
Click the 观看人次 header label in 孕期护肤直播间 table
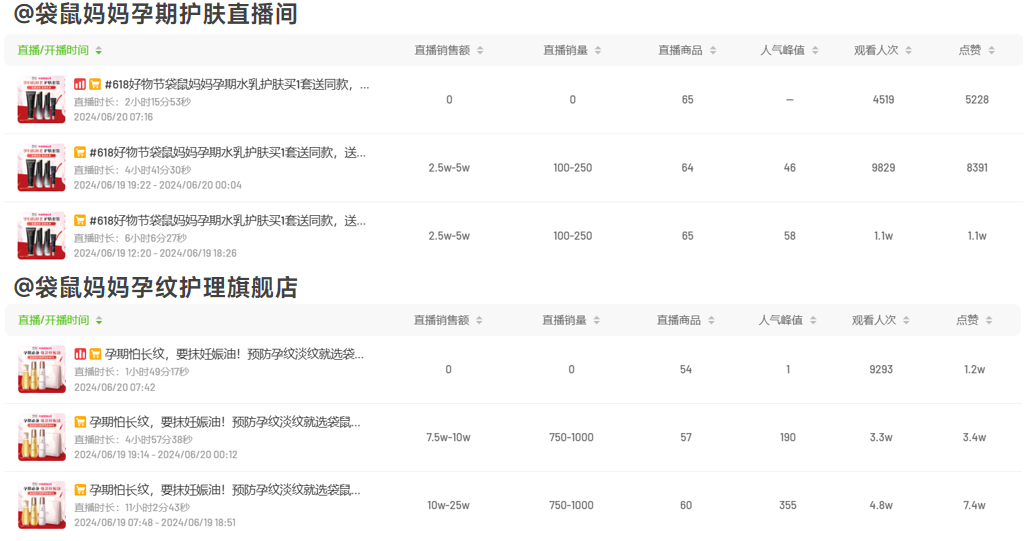(876, 50)
